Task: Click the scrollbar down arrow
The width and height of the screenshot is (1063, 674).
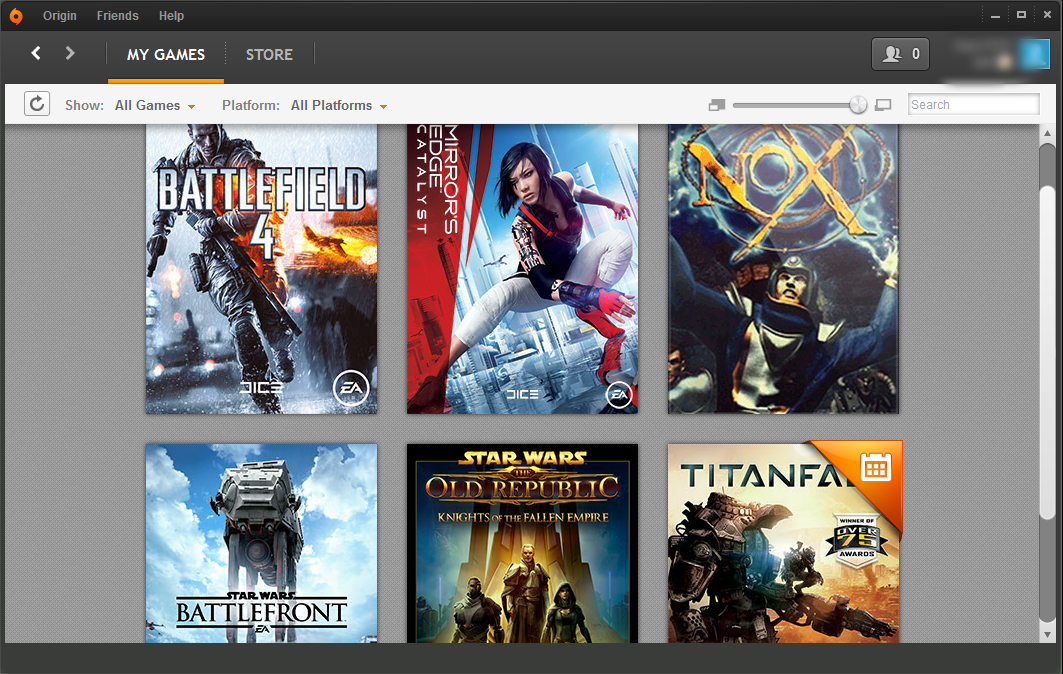Action: [x=1047, y=635]
